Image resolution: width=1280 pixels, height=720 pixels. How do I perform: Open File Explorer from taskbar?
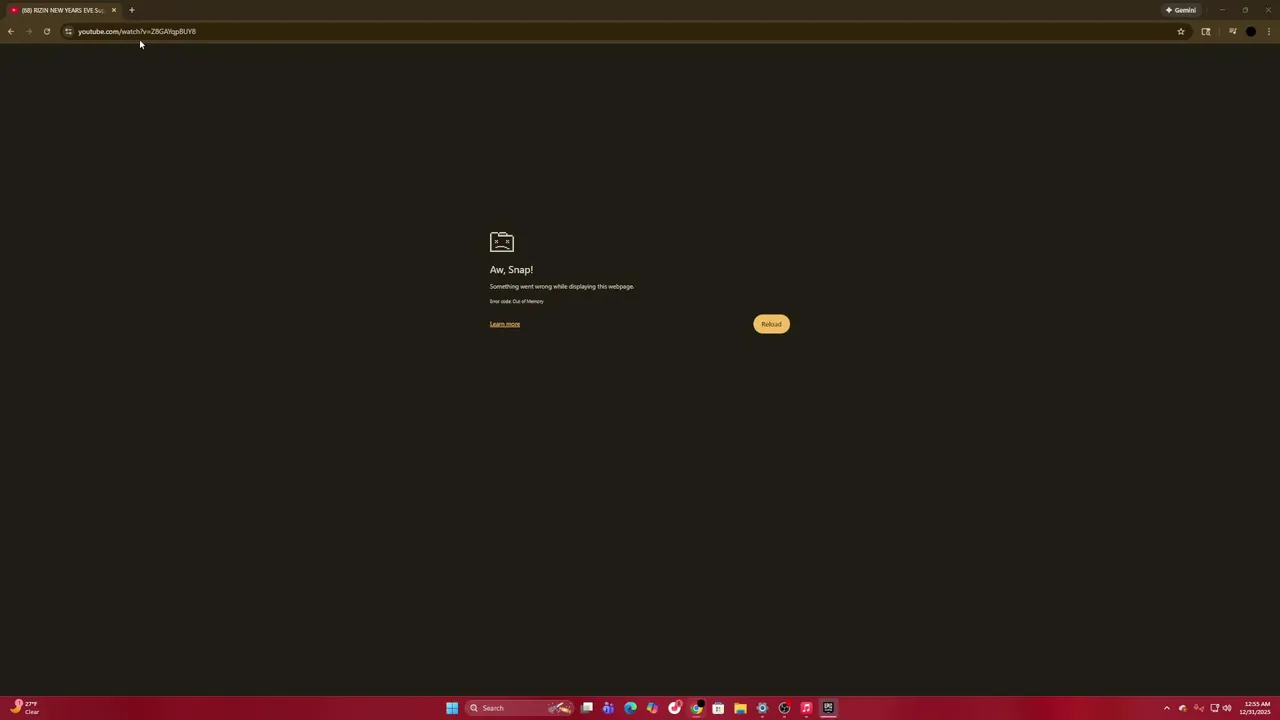coord(740,708)
